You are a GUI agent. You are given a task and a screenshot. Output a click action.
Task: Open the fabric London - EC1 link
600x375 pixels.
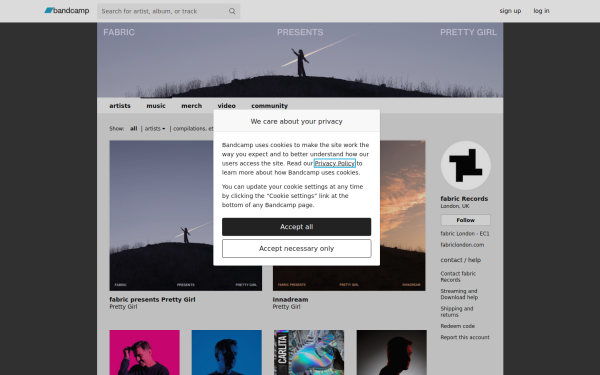pos(465,233)
